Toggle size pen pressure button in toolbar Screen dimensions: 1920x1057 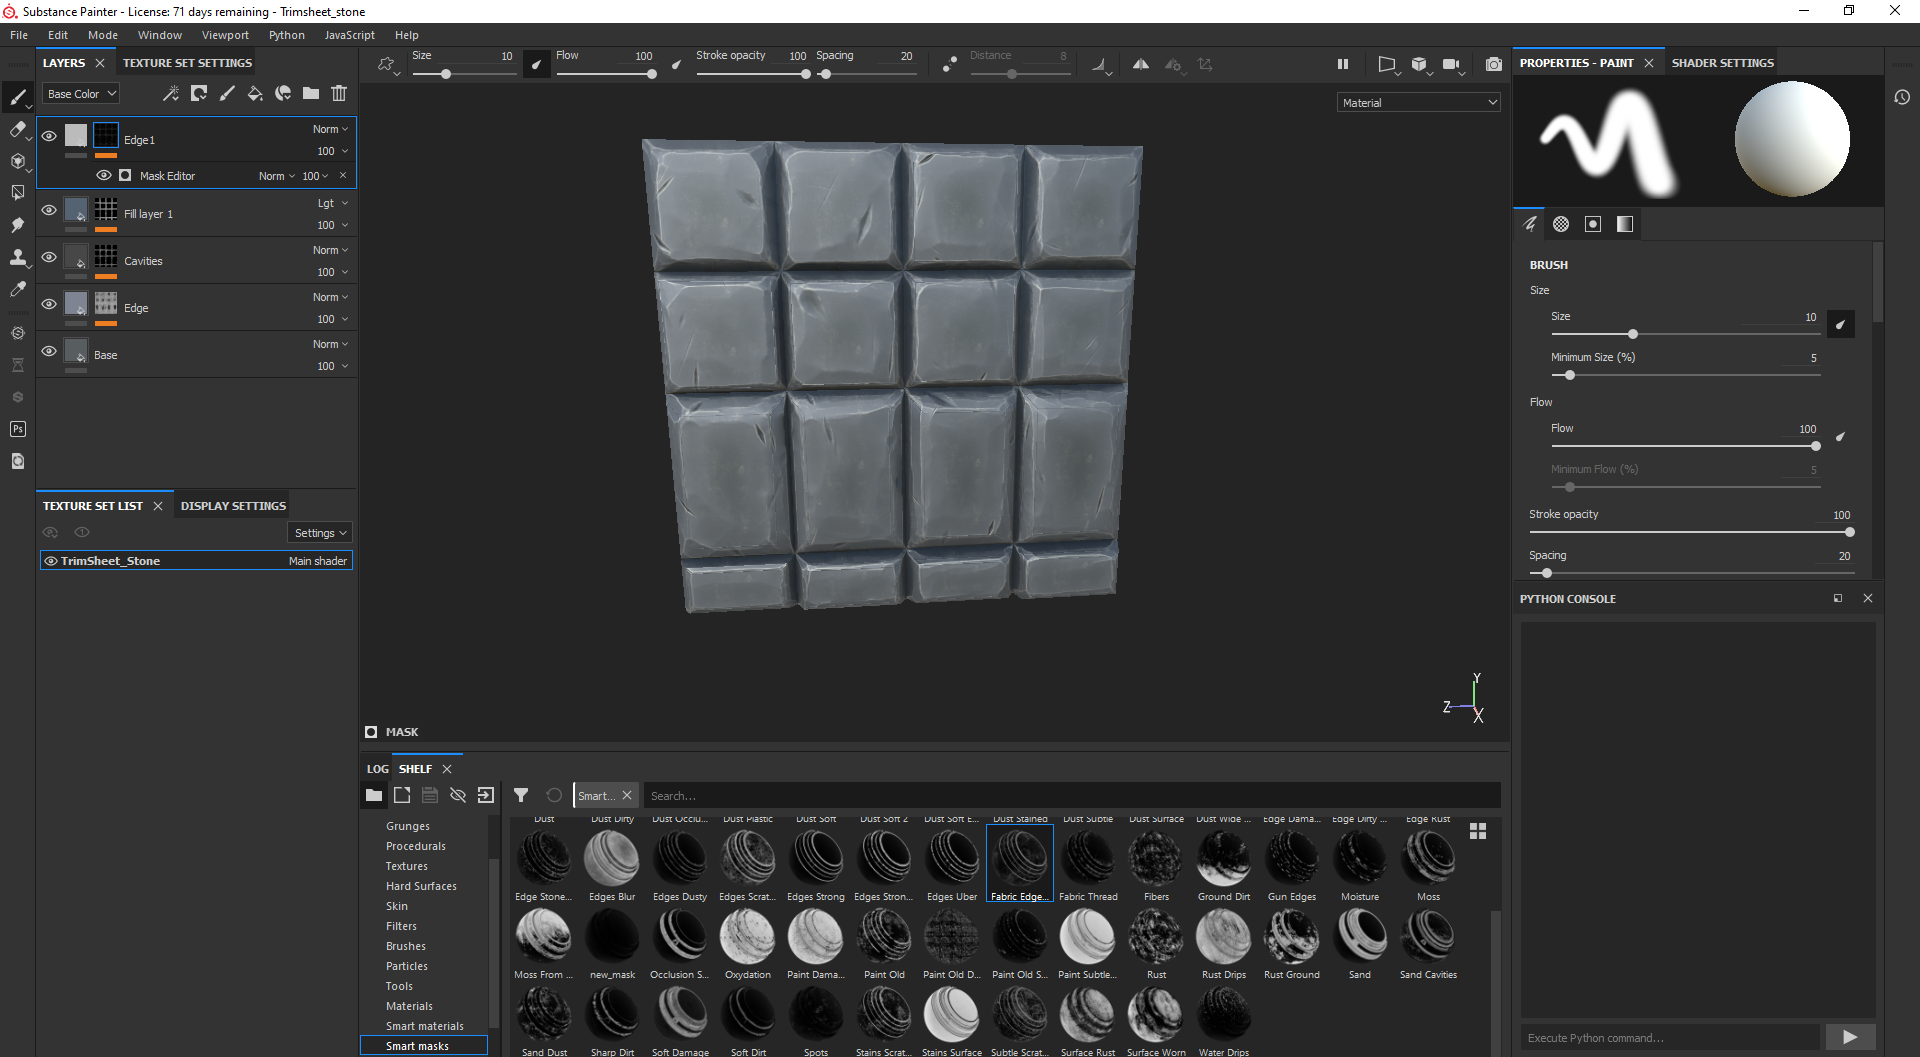click(x=537, y=64)
